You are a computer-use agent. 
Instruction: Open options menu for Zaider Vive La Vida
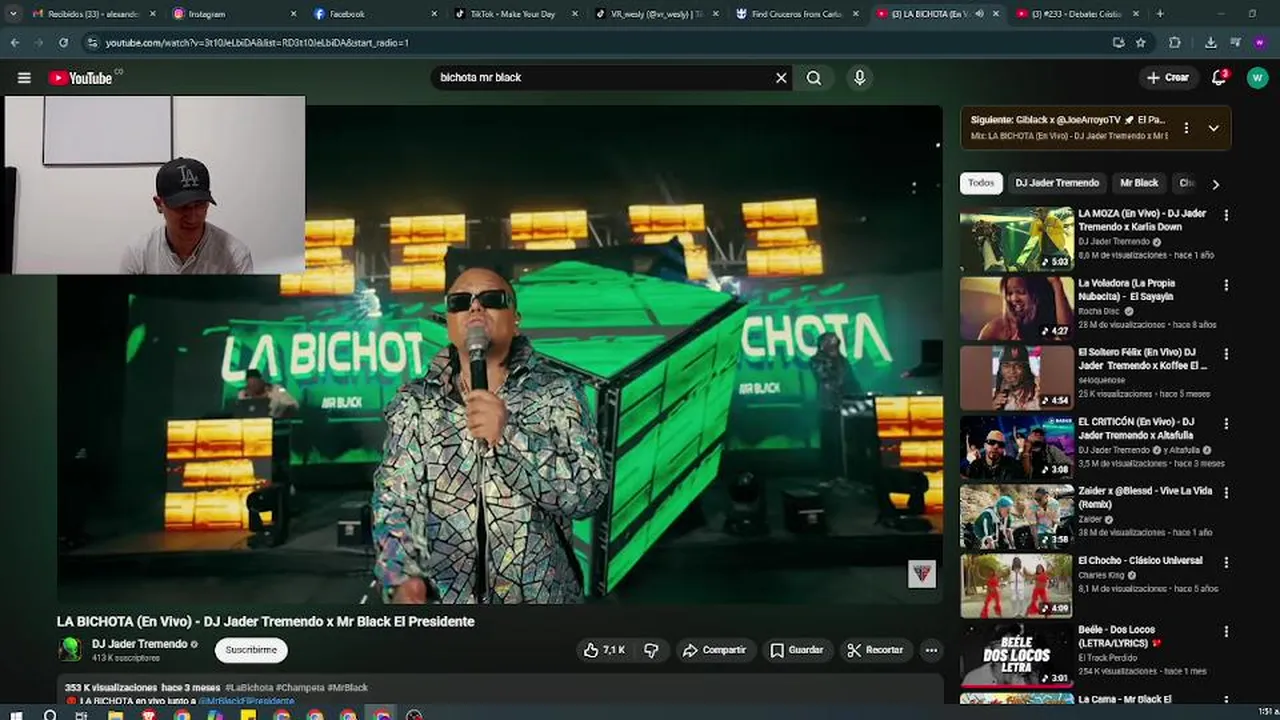(1226, 493)
